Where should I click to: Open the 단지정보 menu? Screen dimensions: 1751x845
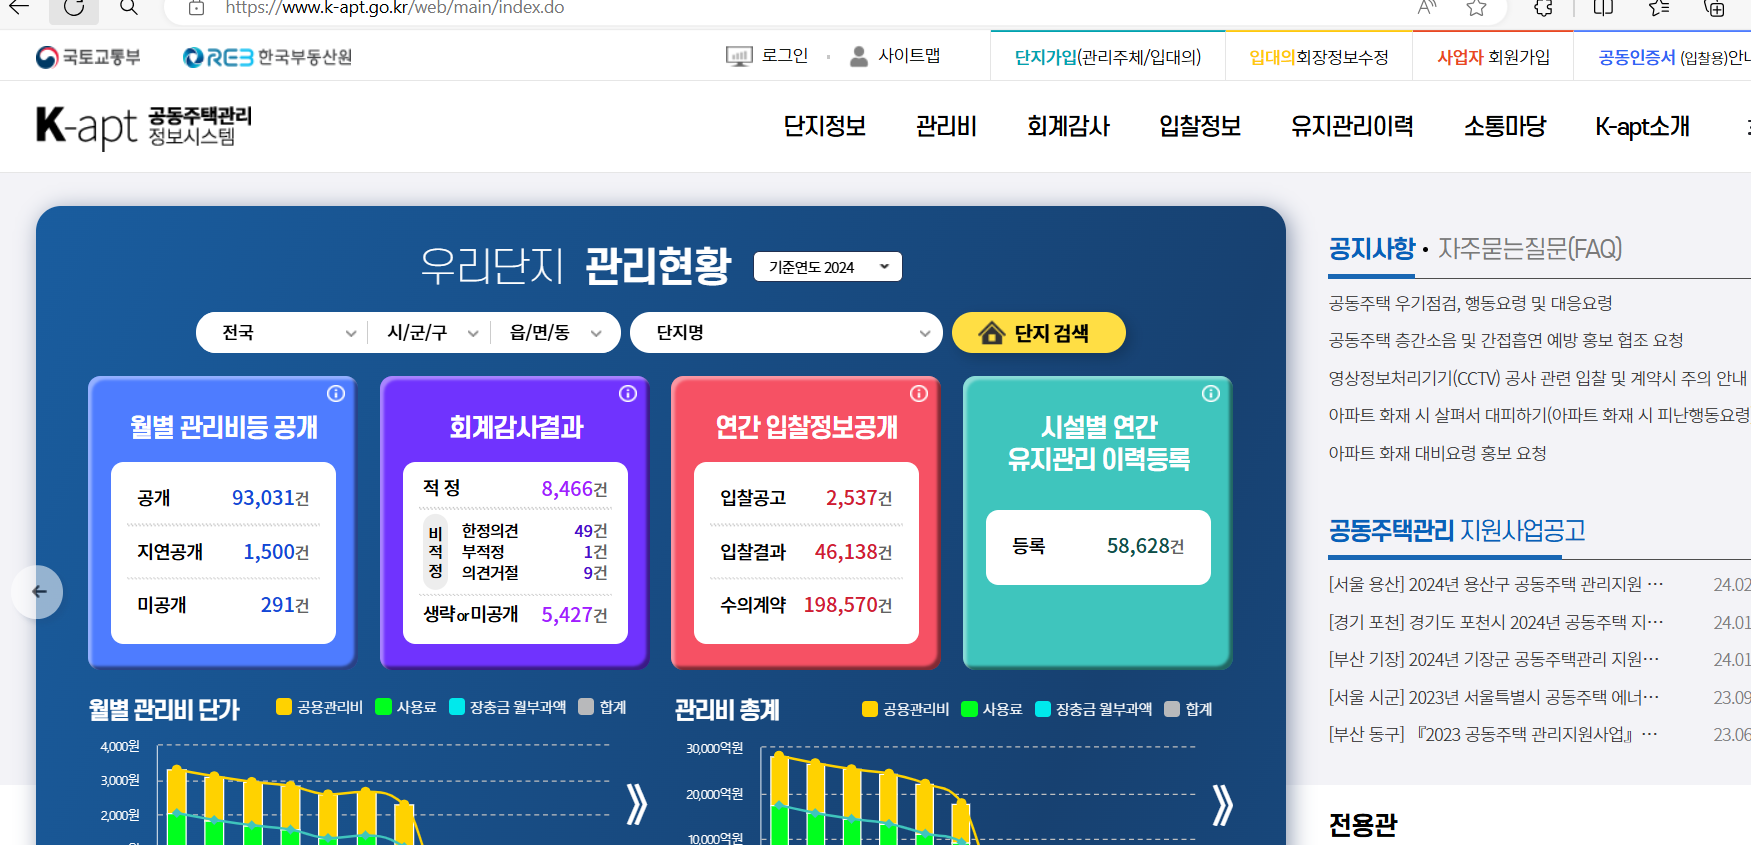coord(824,127)
